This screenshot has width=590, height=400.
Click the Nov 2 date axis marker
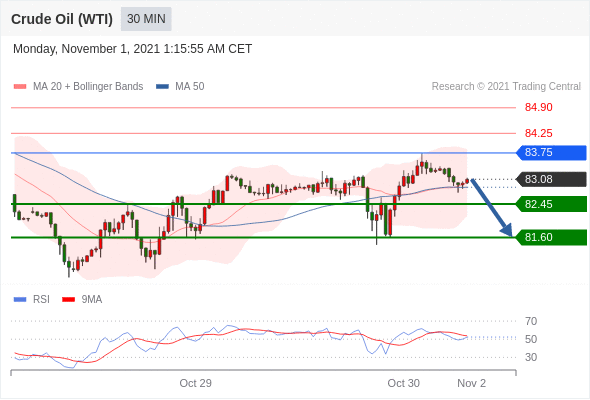(x=471, y=383)
